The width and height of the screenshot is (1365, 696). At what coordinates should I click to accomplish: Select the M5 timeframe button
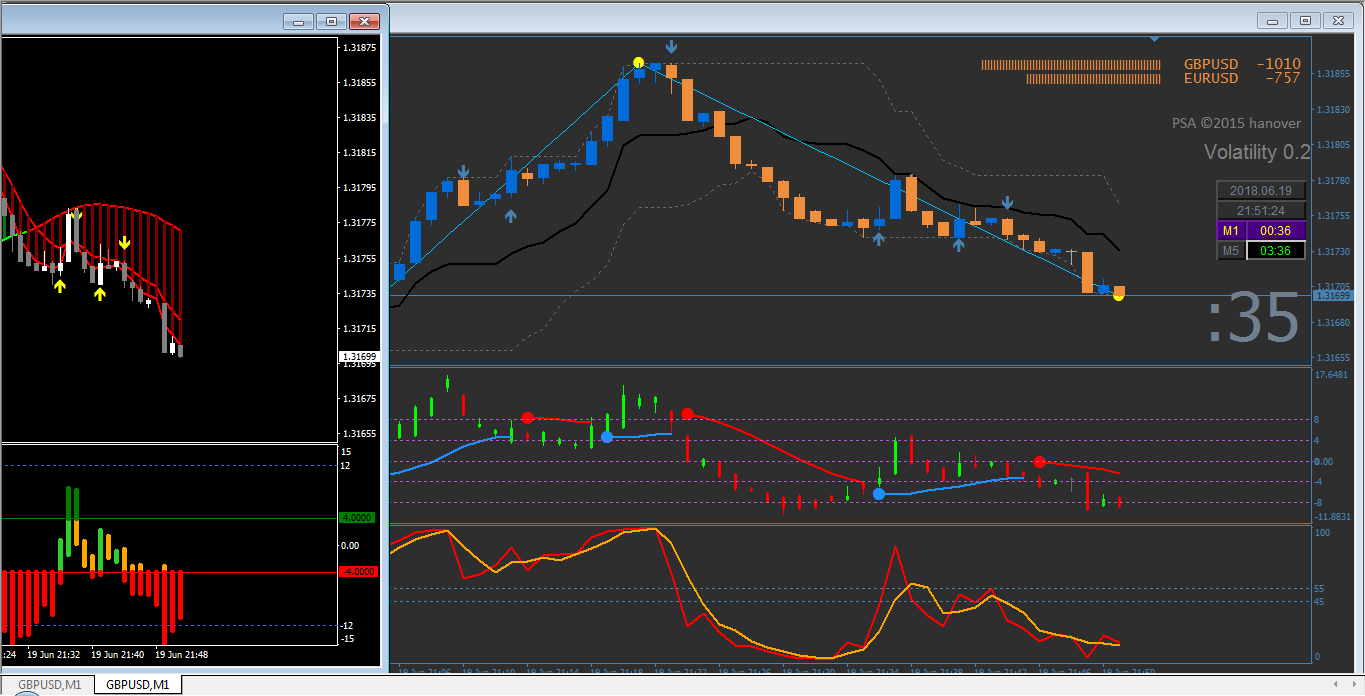point(1231,250)
